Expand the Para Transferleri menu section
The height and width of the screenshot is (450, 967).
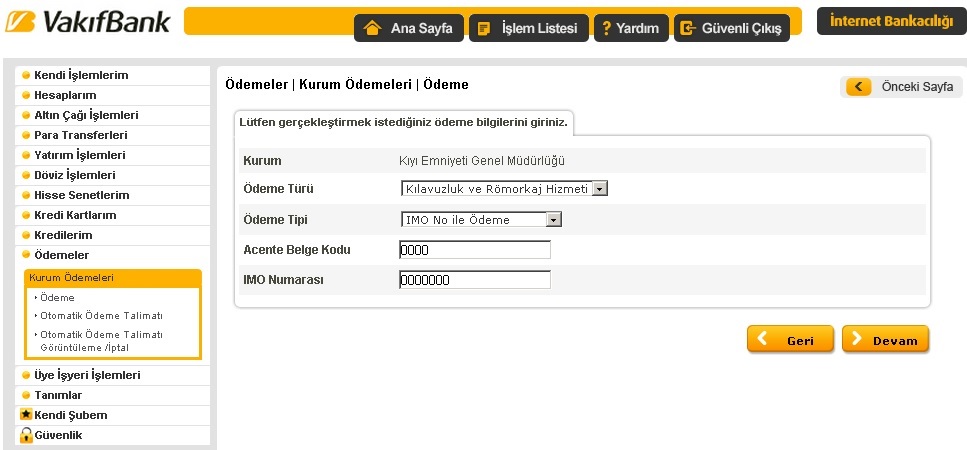(x=80, y=135)
